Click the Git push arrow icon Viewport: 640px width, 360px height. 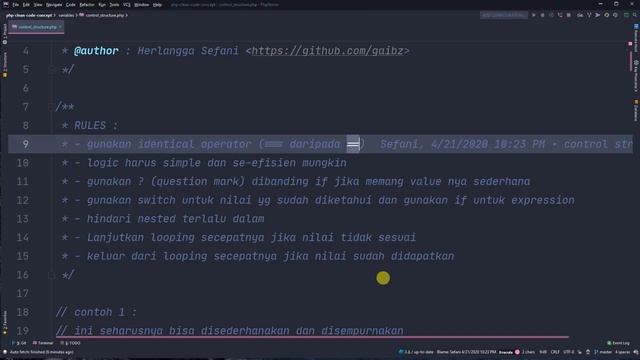tap(598, 15)
